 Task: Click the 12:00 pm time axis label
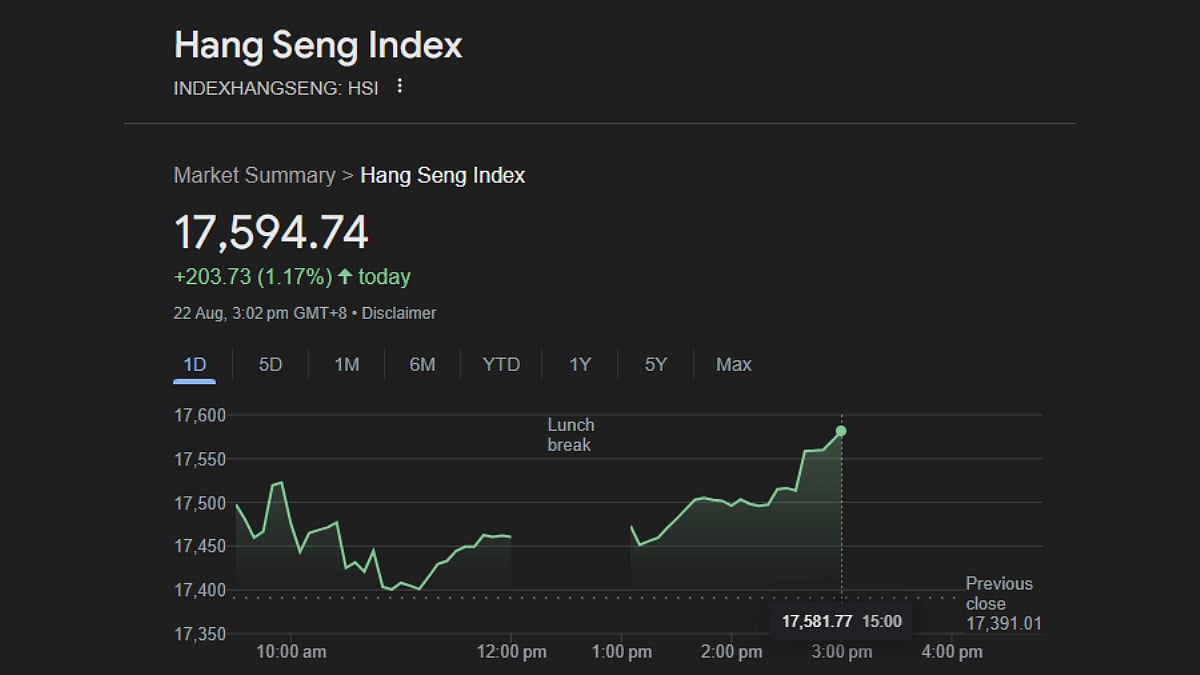click(511, 652)
